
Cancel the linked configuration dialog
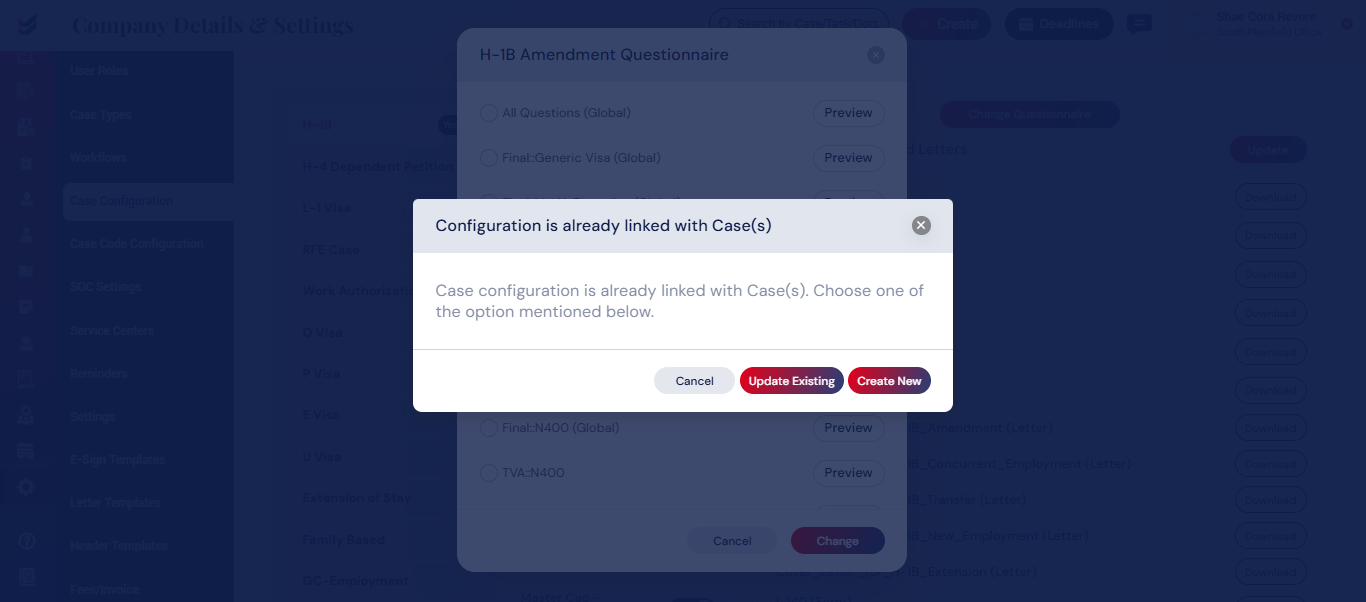click(x=695, y=381)
